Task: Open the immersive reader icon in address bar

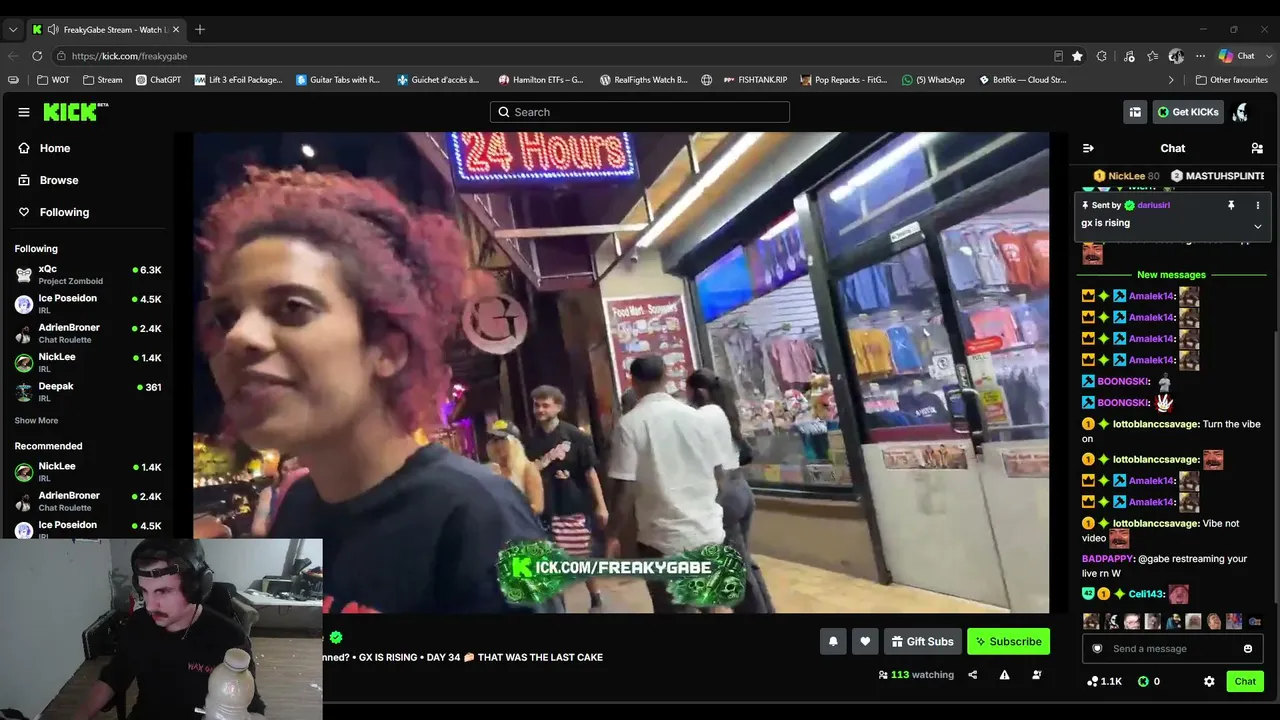Action: [x=1058, y=56]
